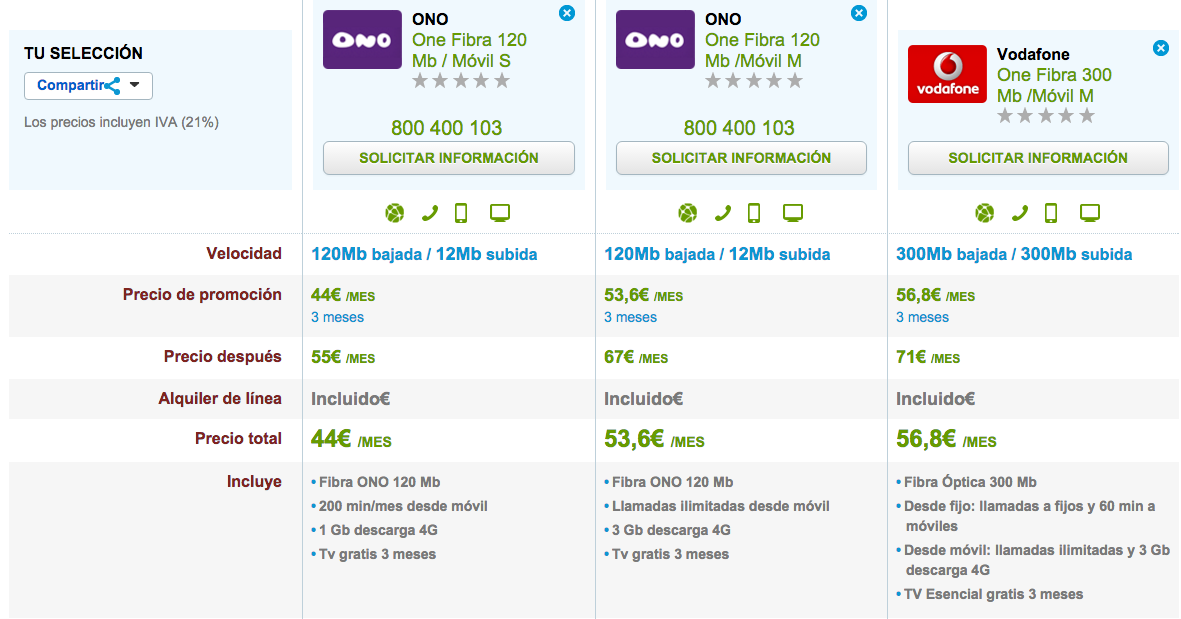The width and height of the screenshot is (1181, 619).
Task: Click the '3 meses' text under 56,8€ promo price
Action: coord(922,318)
